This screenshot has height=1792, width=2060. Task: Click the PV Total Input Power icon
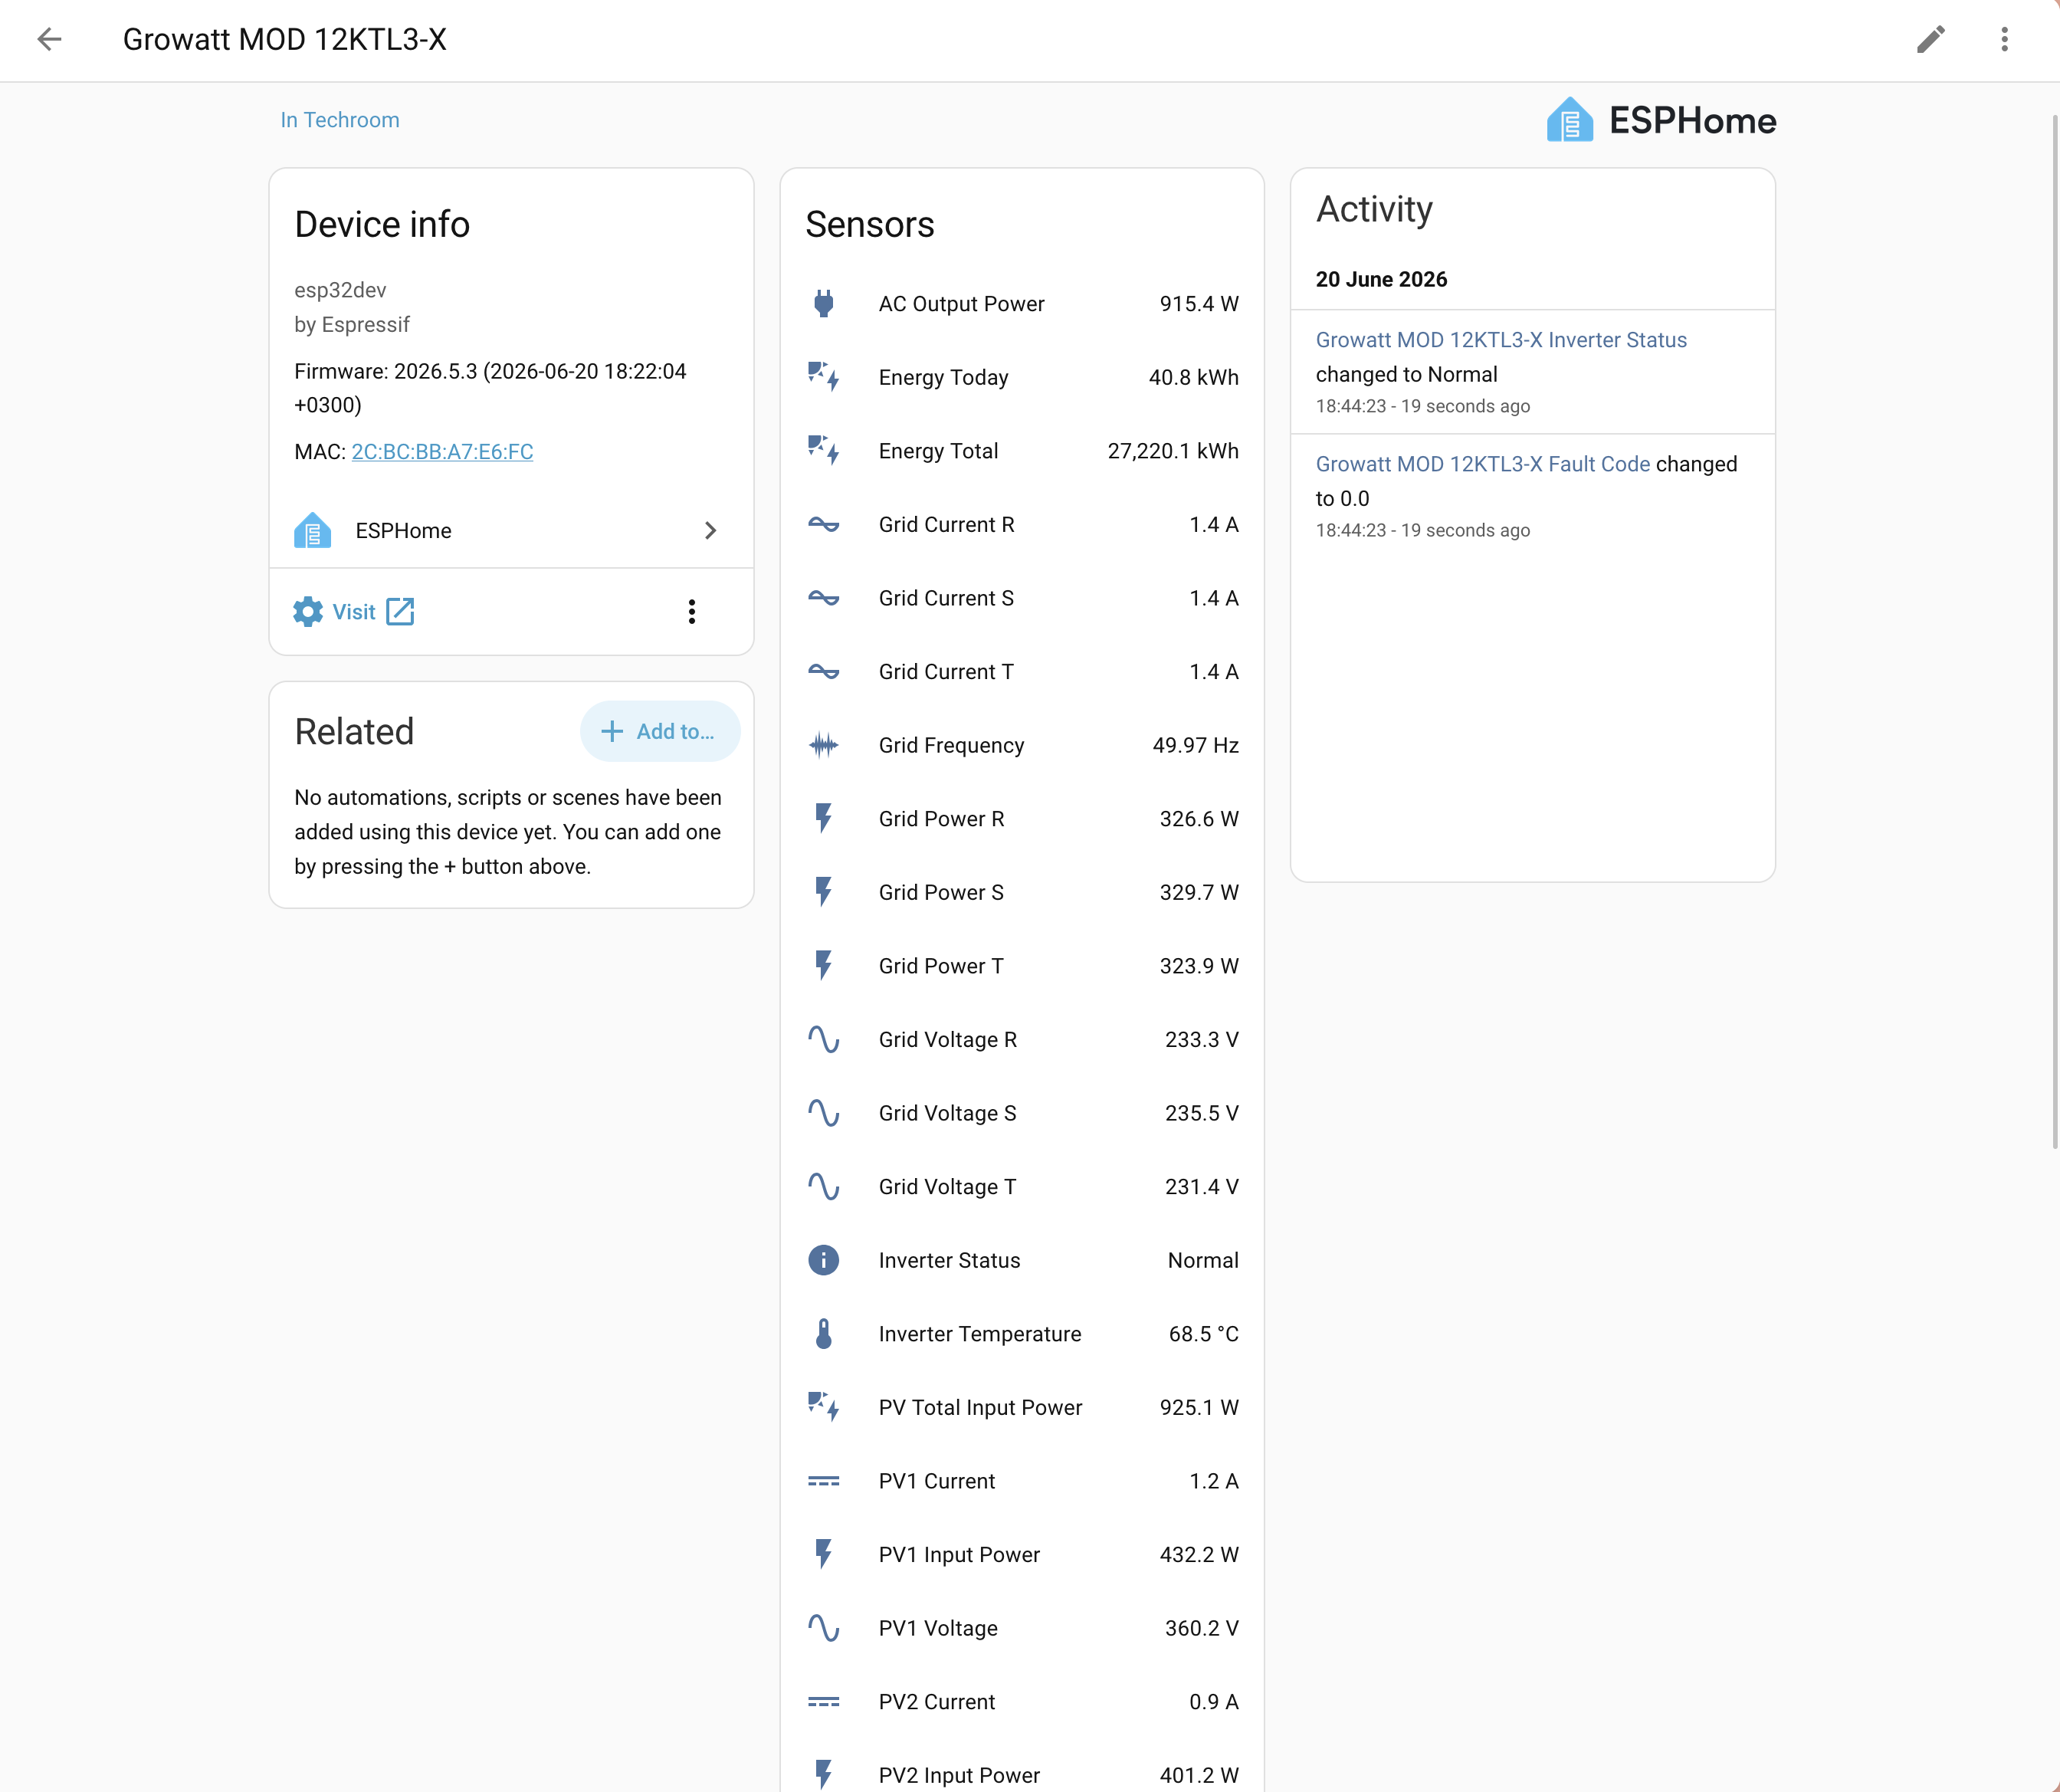tap(823, 1407)
